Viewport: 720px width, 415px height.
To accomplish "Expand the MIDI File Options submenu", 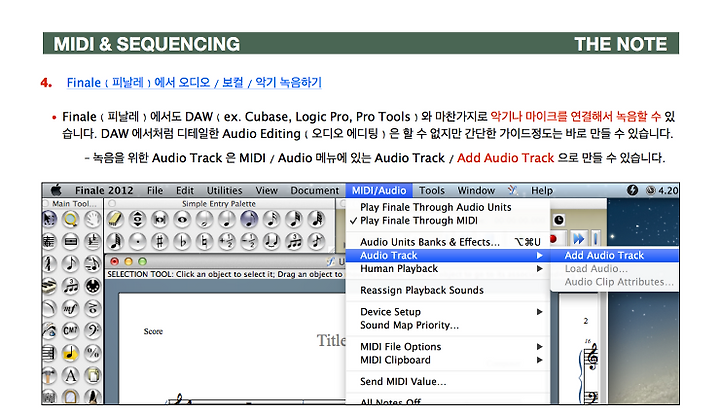I will pos(448,347).
